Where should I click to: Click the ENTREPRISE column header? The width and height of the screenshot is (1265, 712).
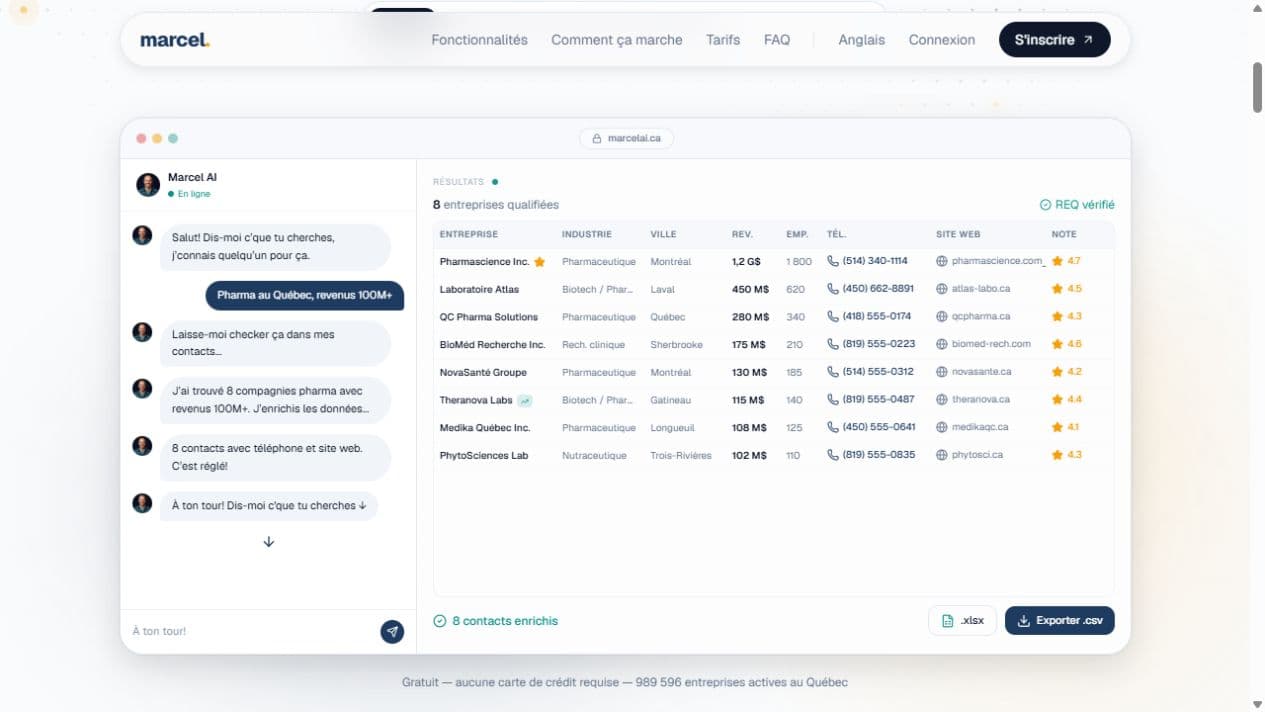(469, 234)
